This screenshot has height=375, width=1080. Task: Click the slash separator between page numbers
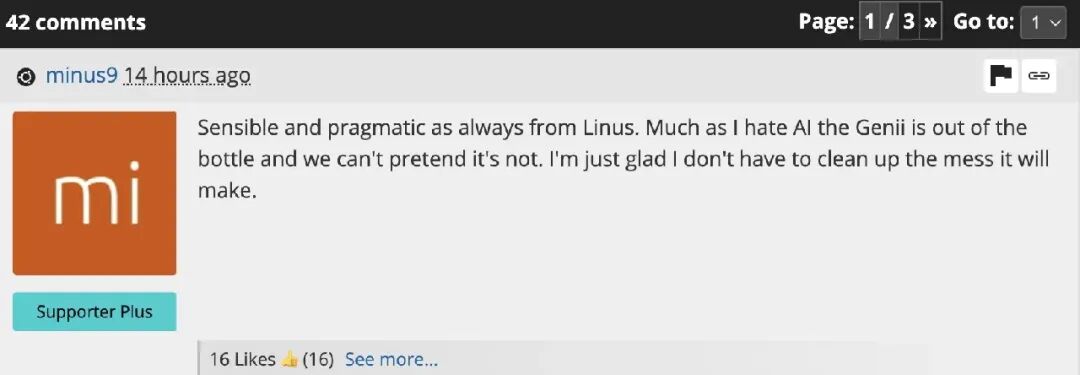click(889, 22)
